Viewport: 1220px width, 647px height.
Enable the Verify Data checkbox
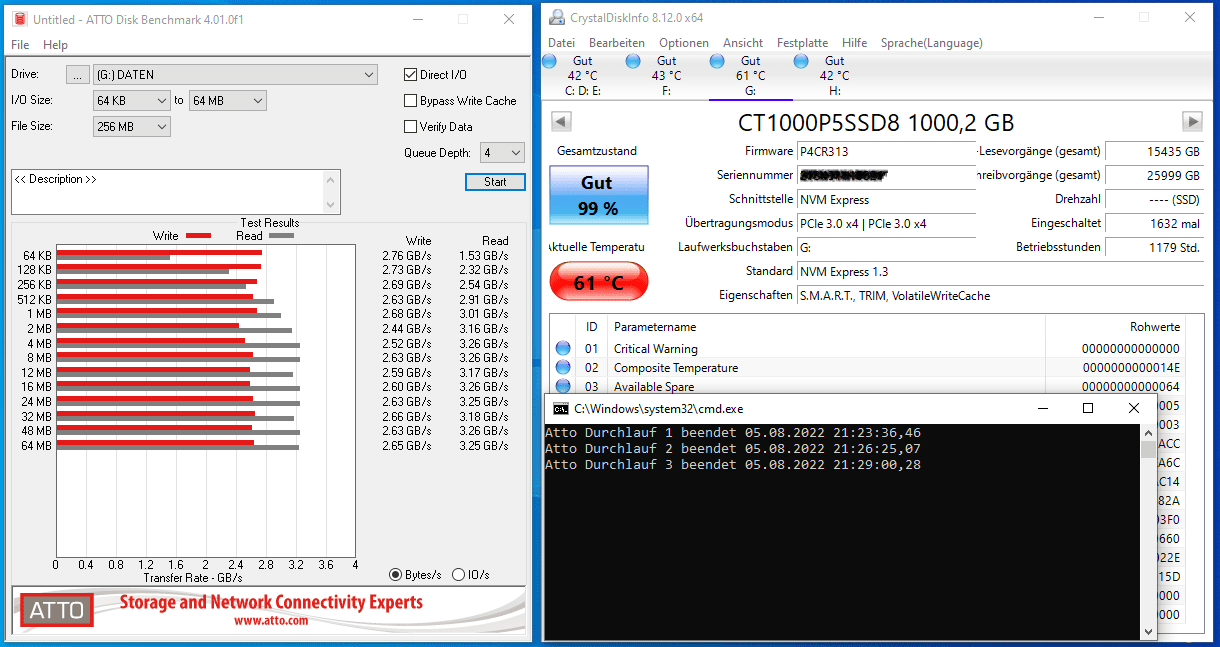[410, 127]
